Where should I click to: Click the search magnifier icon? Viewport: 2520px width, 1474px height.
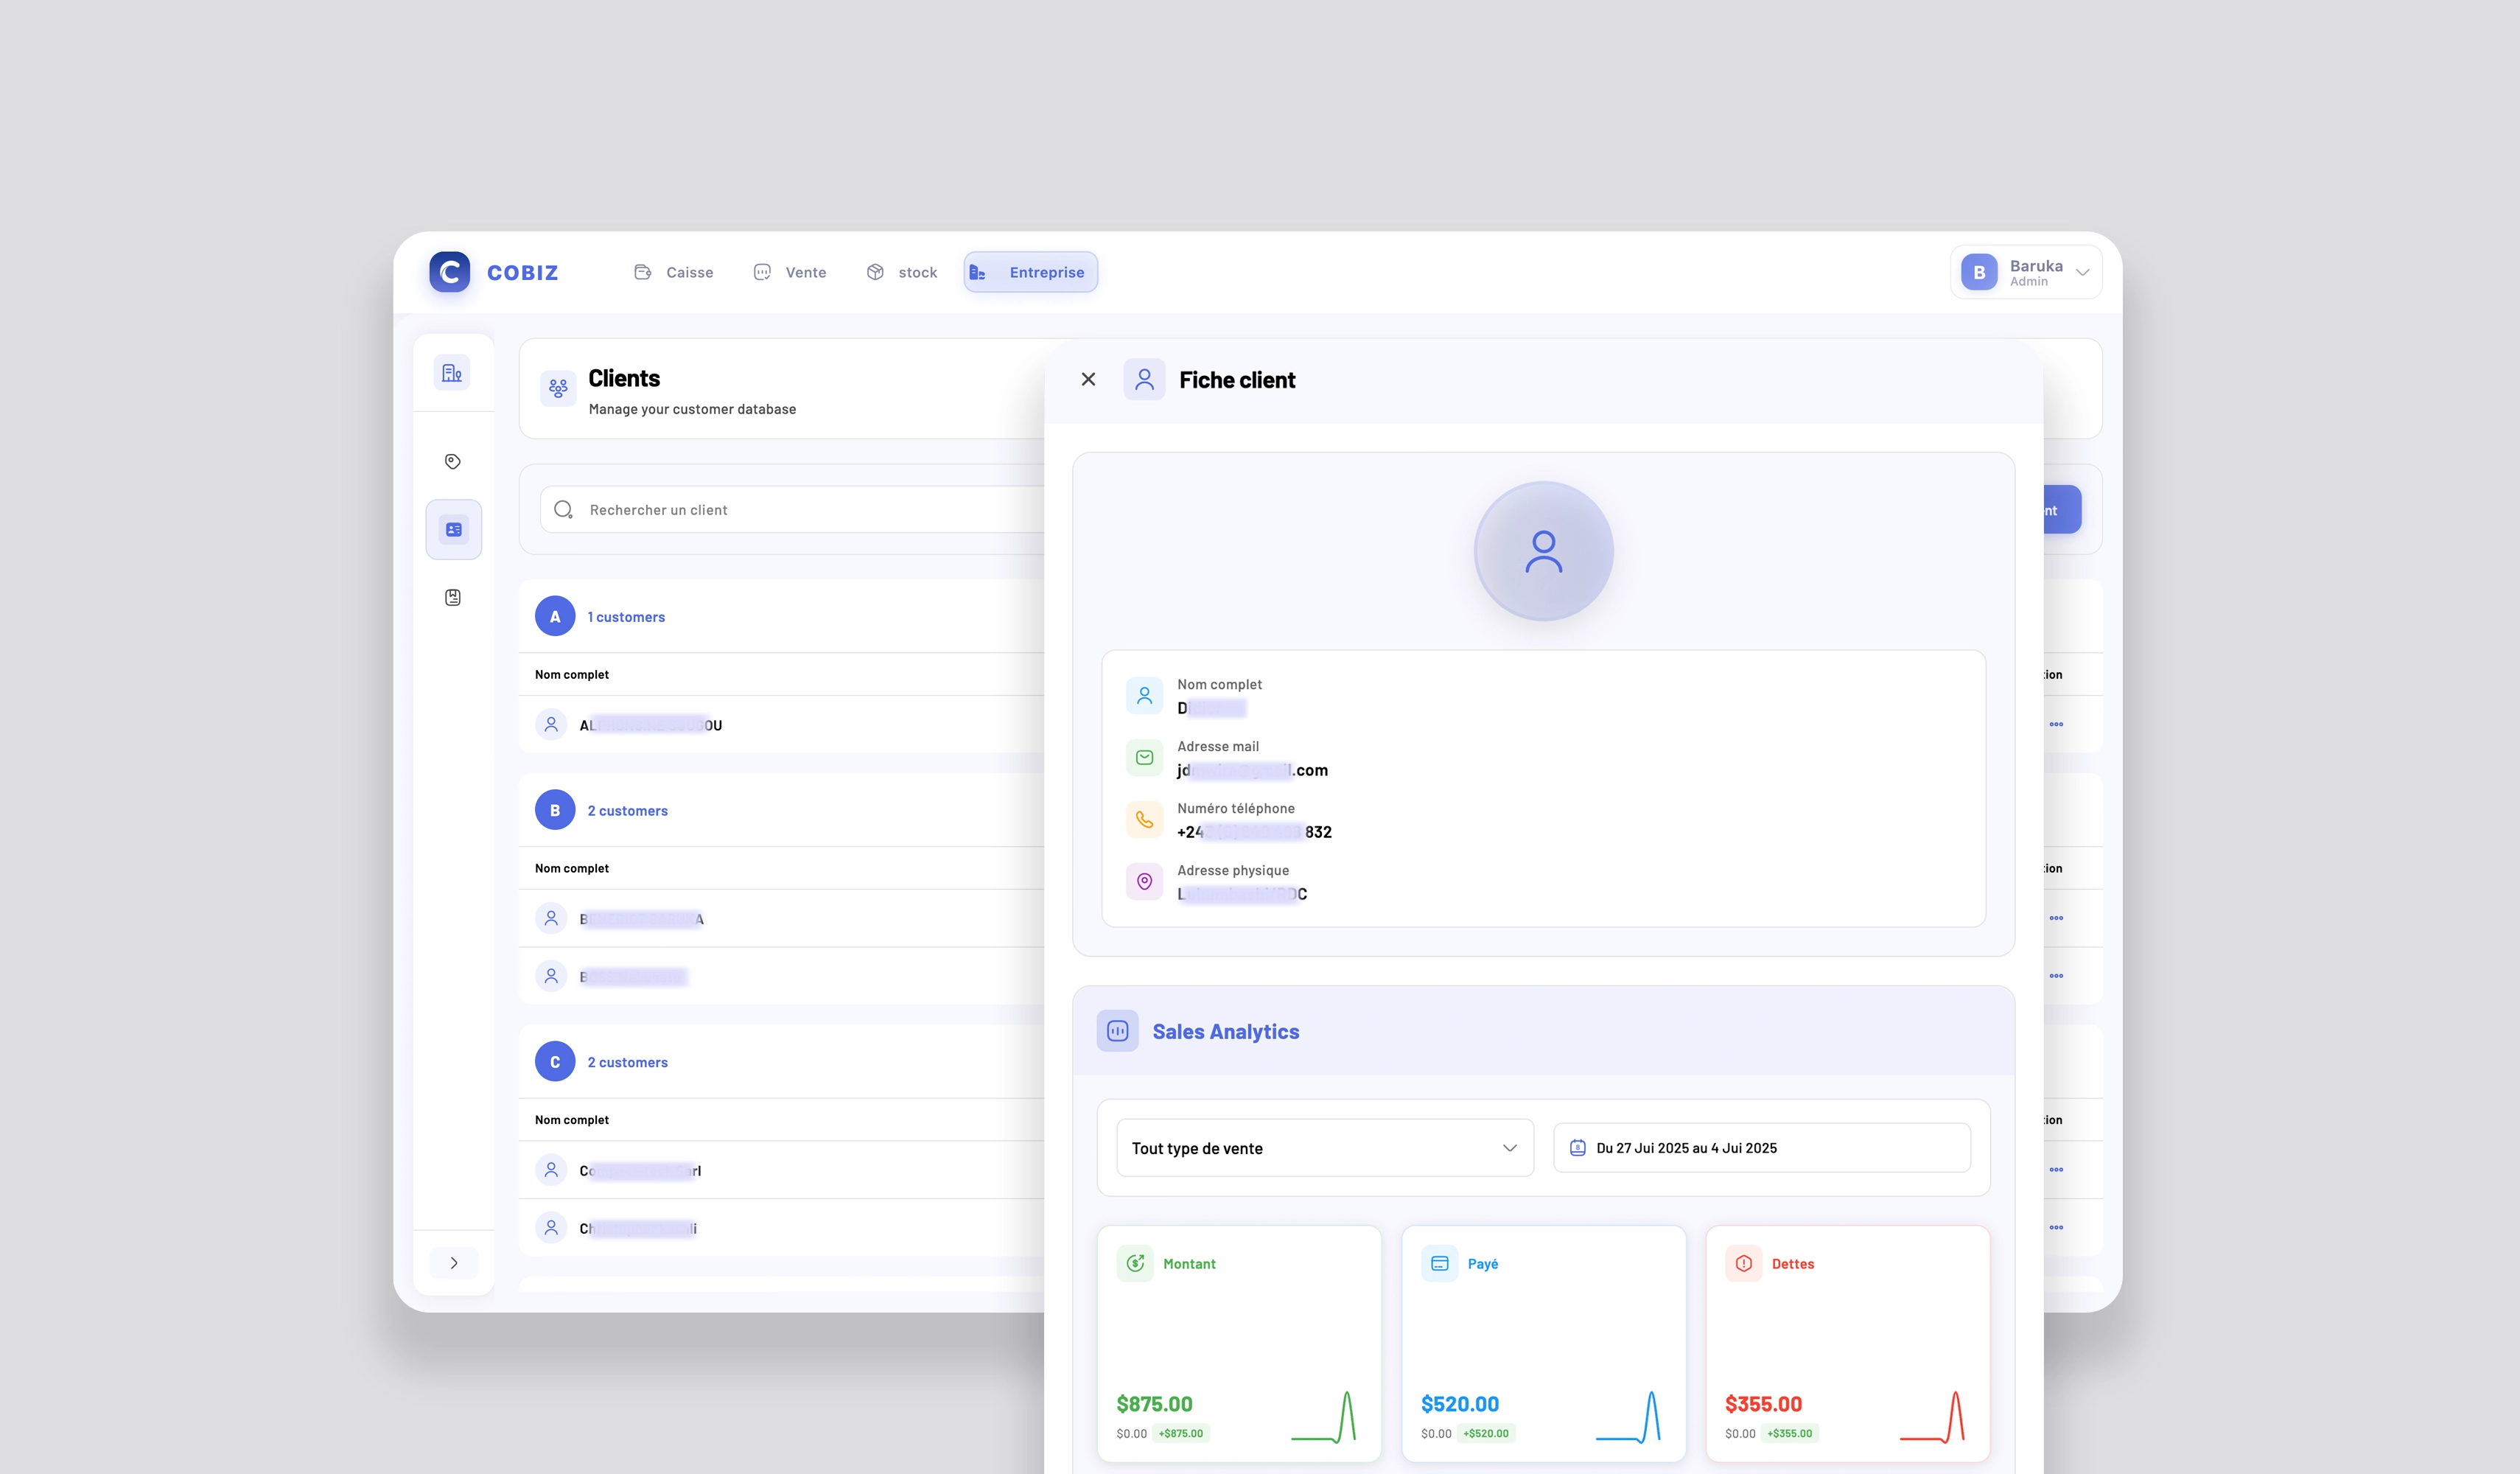[563, 509]
